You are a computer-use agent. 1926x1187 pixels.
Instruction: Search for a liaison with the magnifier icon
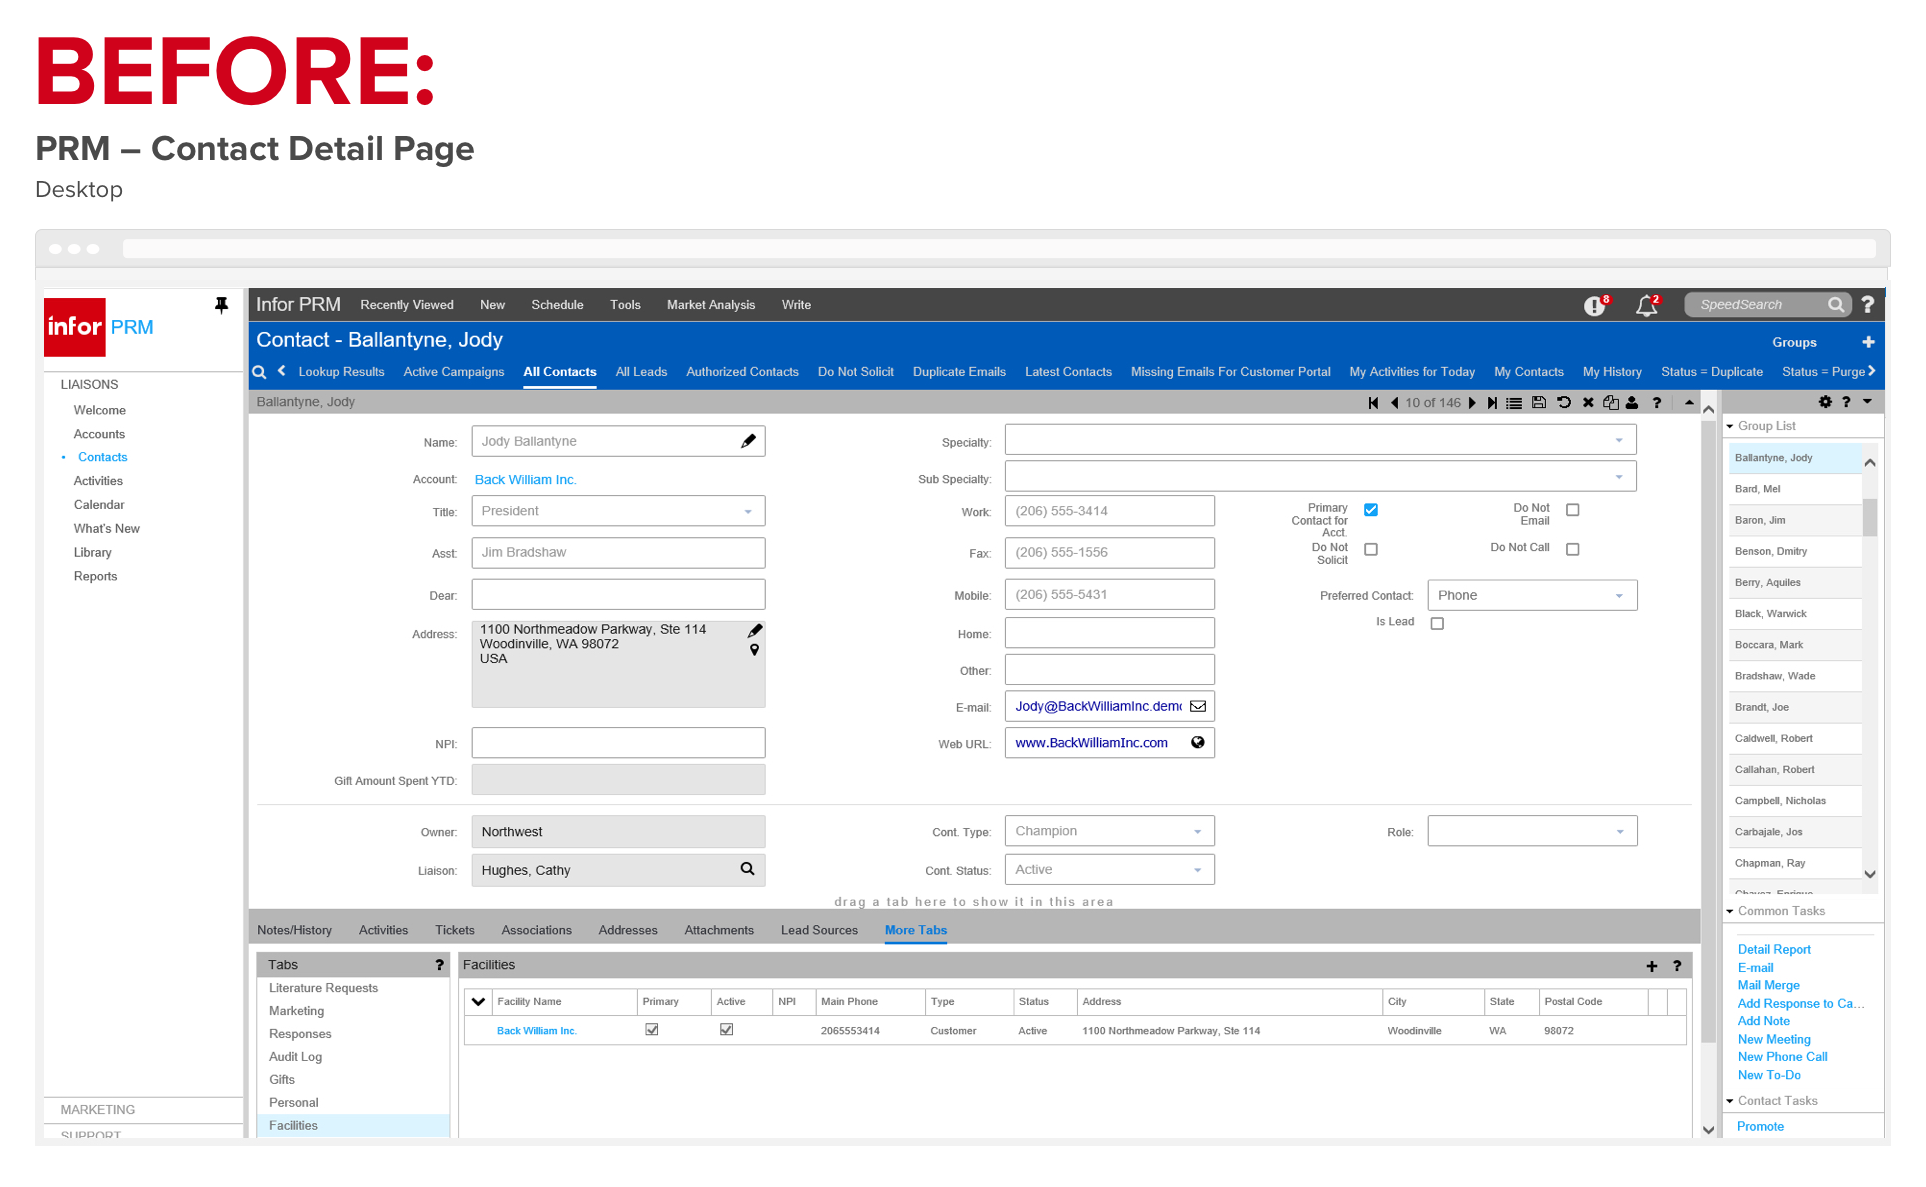[747, 869]
